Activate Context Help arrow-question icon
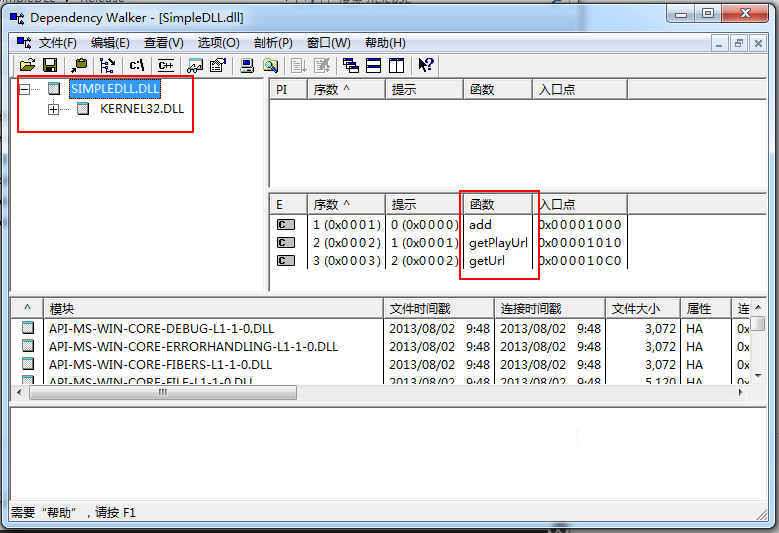 tap(425, 65)
